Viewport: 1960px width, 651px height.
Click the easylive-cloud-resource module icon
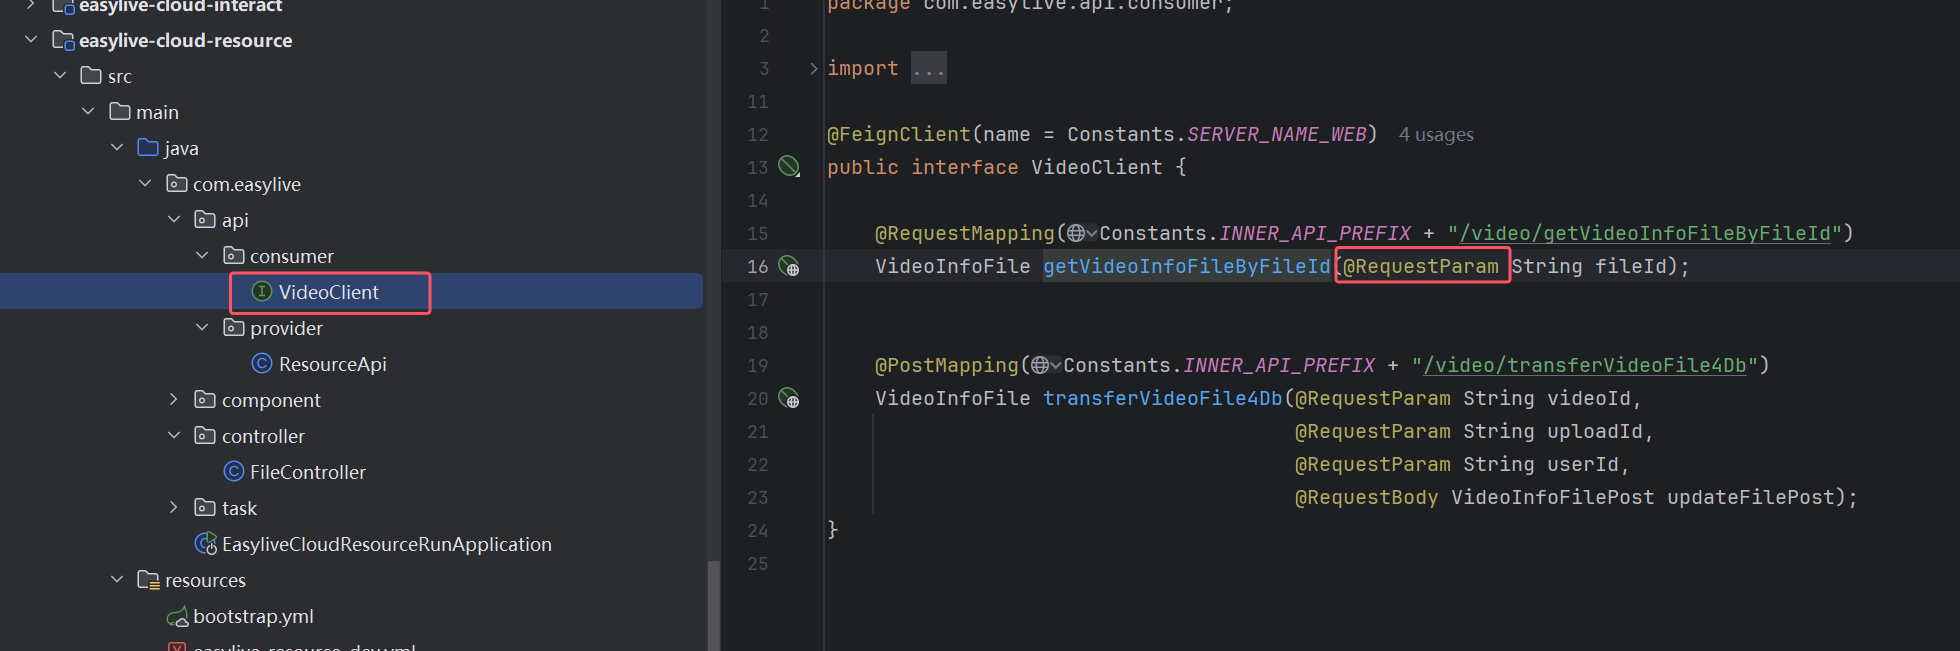pos(63,41)
